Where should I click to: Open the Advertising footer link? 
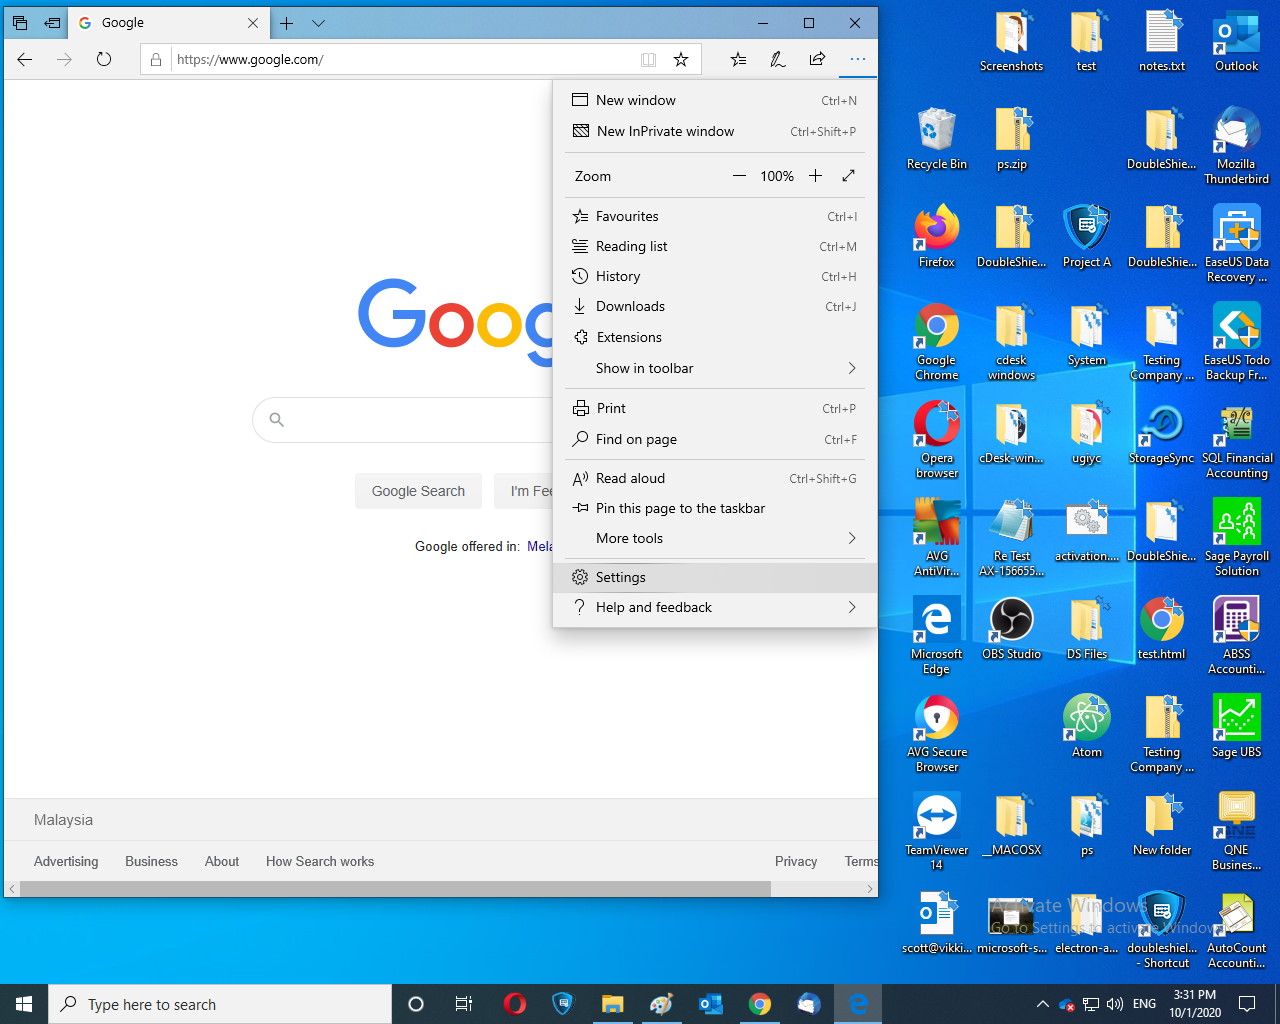[66, 861]
